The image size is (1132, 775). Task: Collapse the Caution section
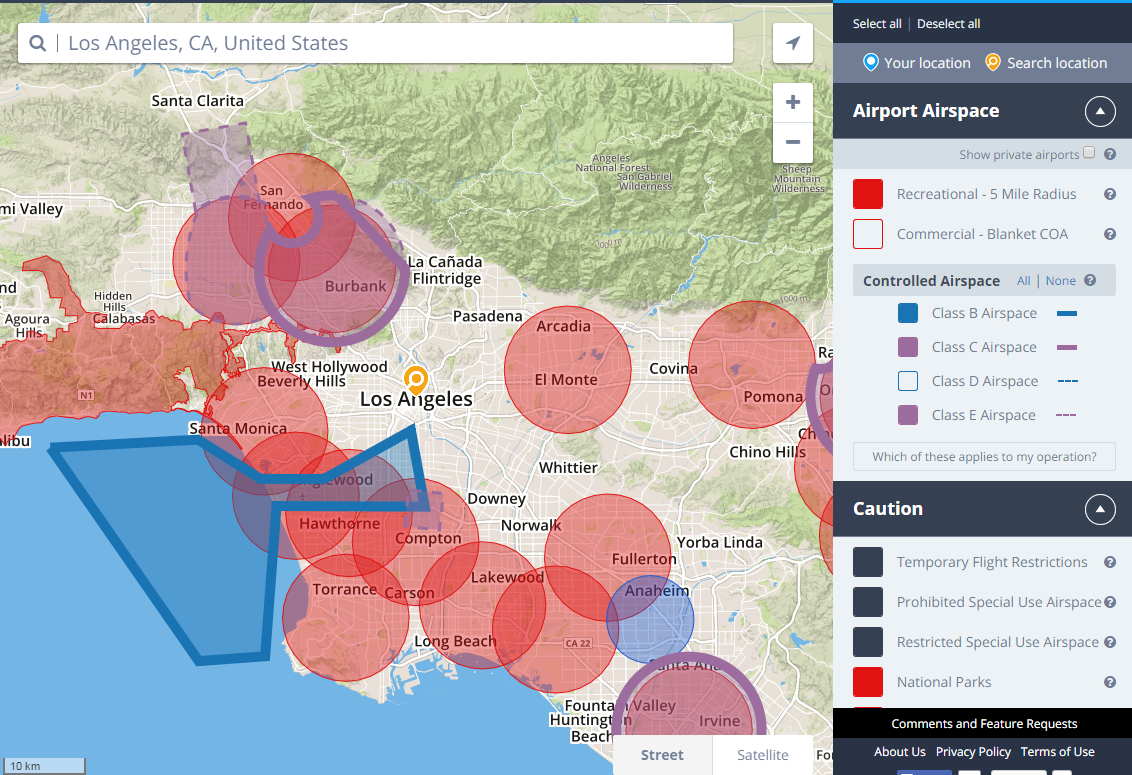tap(1100, 509)
